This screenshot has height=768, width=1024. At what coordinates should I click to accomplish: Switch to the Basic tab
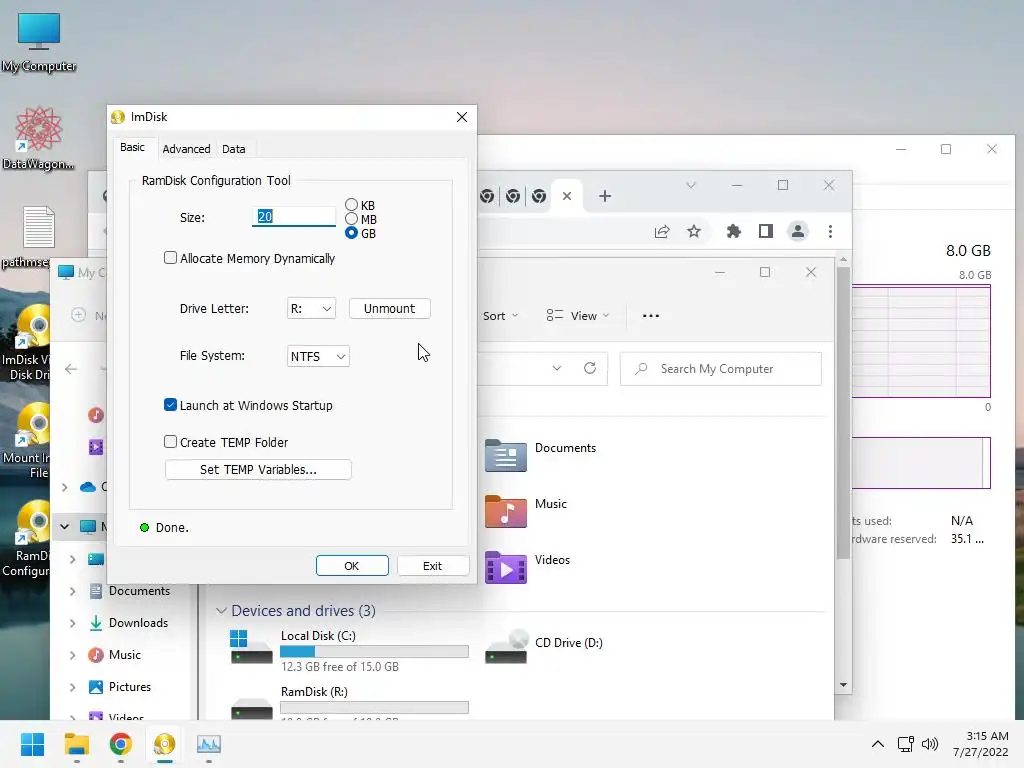[133, 148]
